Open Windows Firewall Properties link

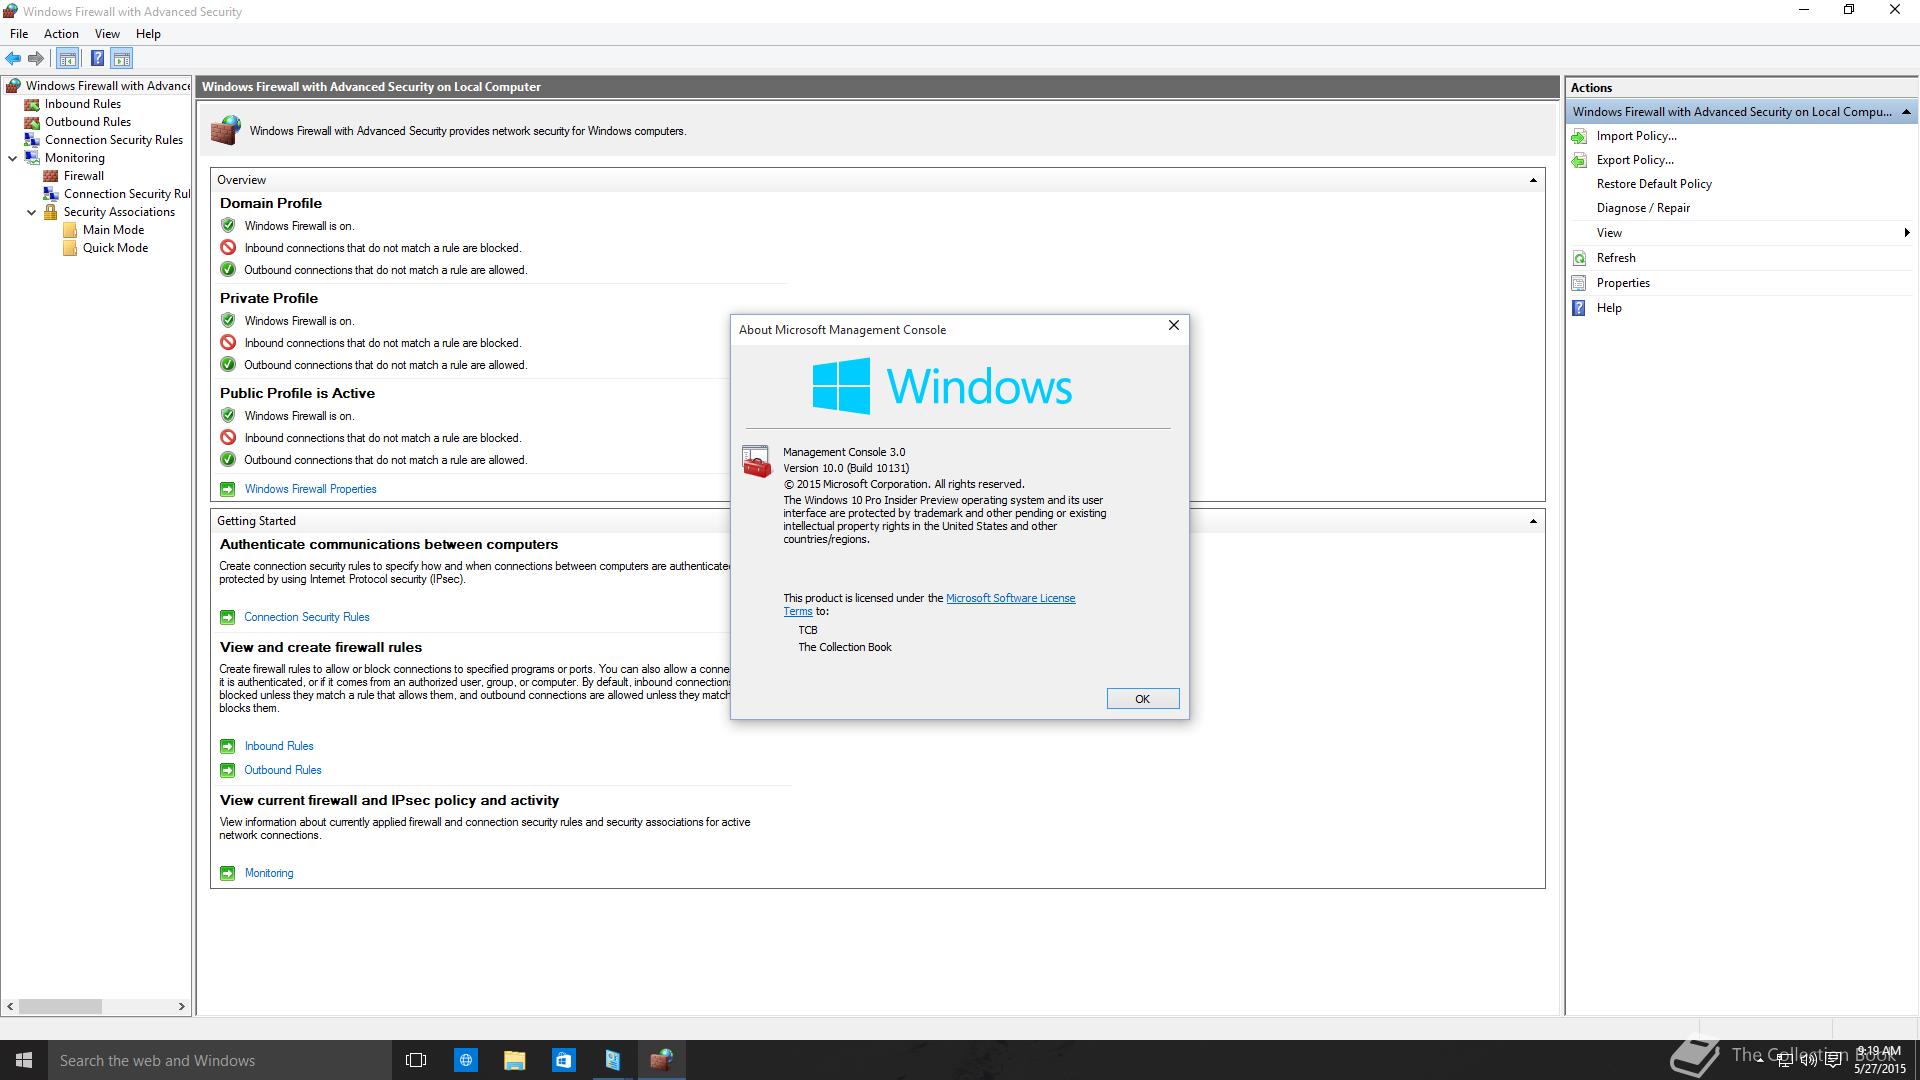[x=310, y=489]
